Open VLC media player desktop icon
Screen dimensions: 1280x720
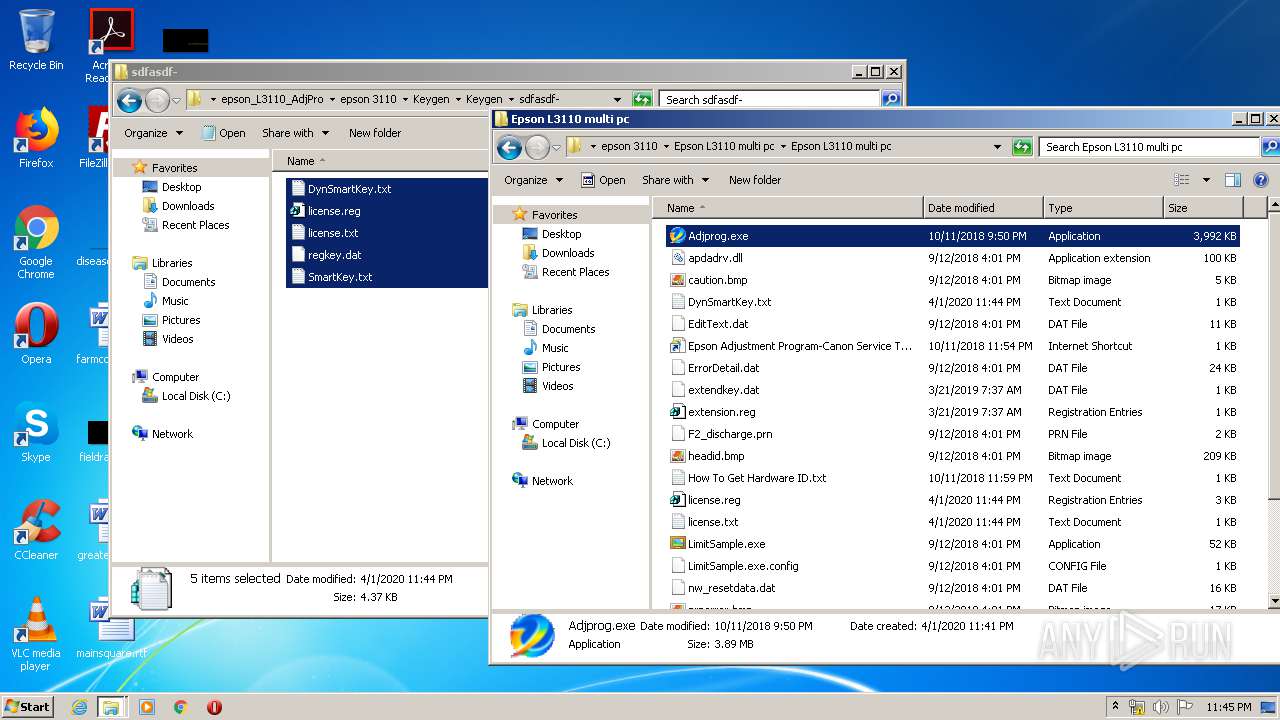coord(36,634)
